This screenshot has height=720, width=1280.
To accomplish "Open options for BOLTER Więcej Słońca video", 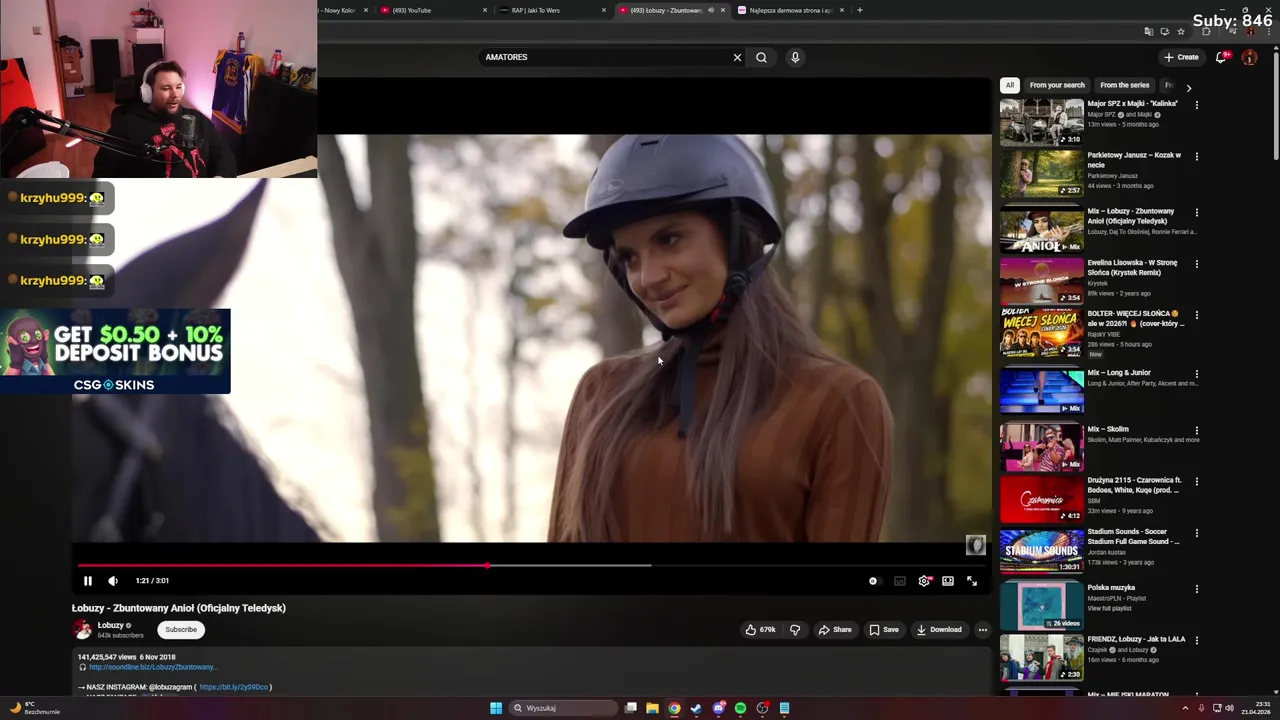I will tap(1196, 314).
